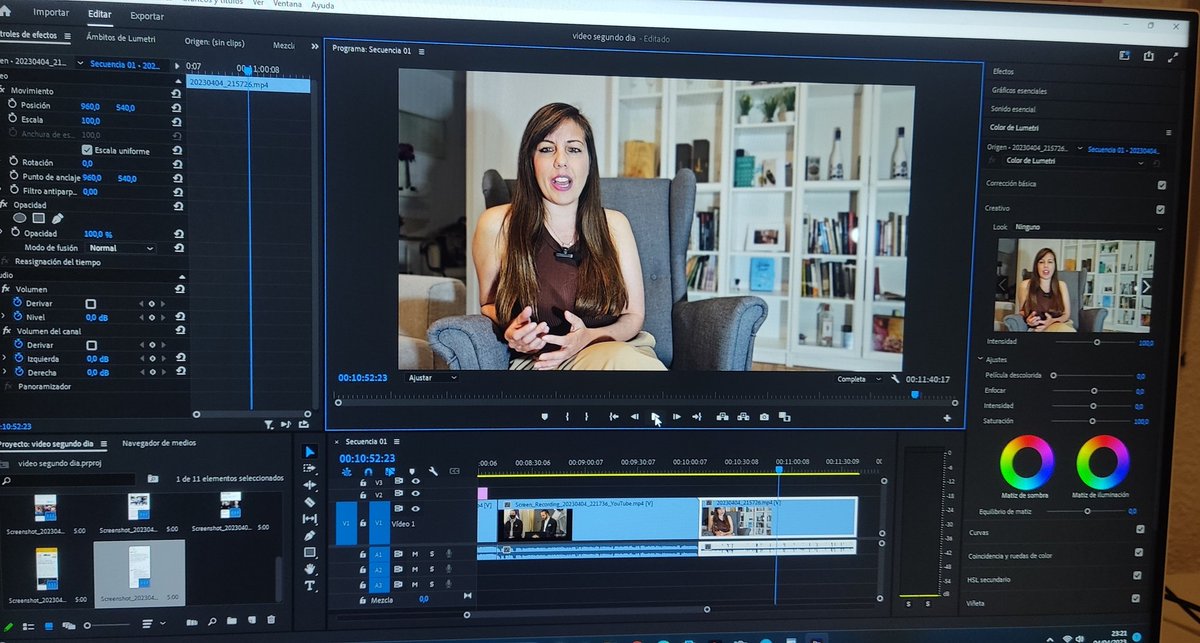Switch to Importar workspace tab

(51, 13)
